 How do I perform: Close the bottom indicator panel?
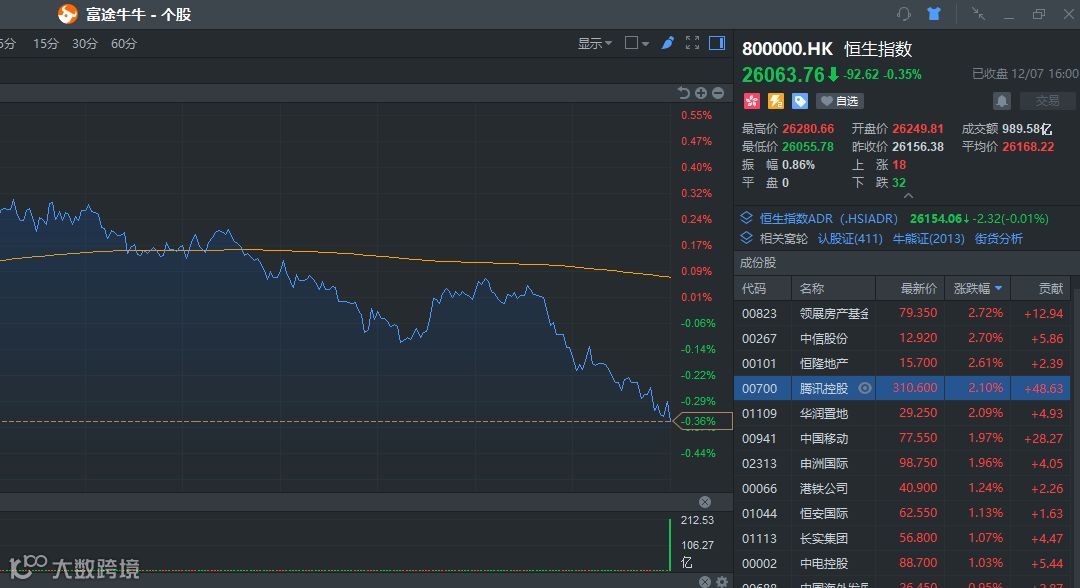click(705, 582)
